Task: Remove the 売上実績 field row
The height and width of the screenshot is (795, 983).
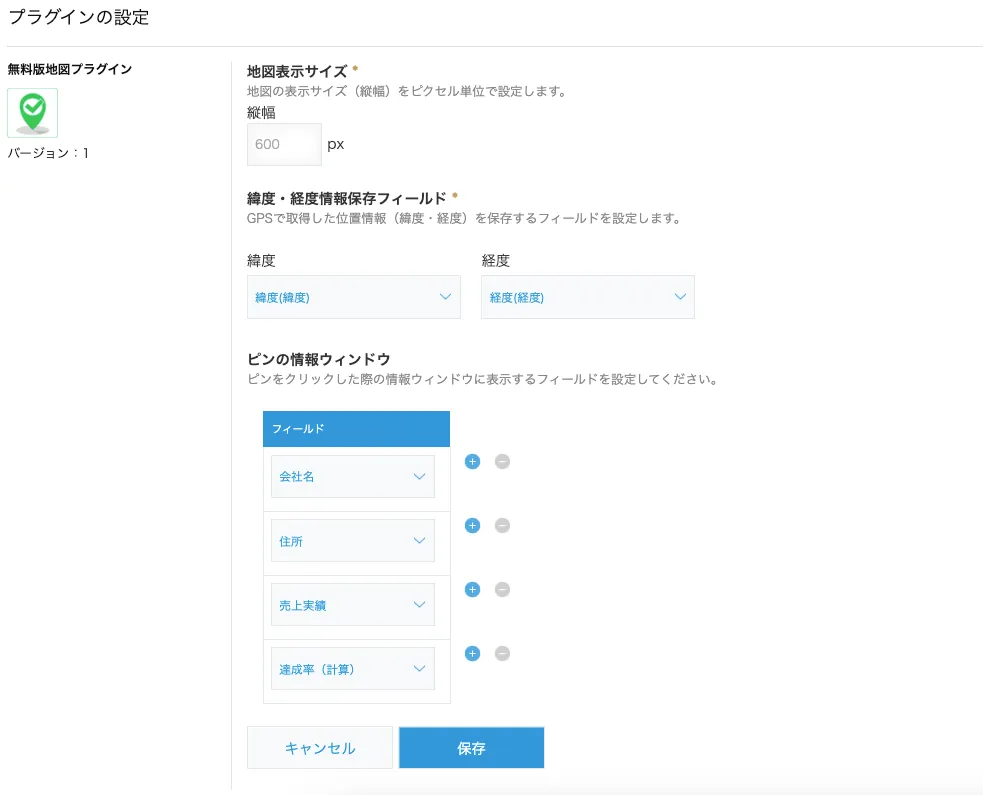Action: (502, 590)
